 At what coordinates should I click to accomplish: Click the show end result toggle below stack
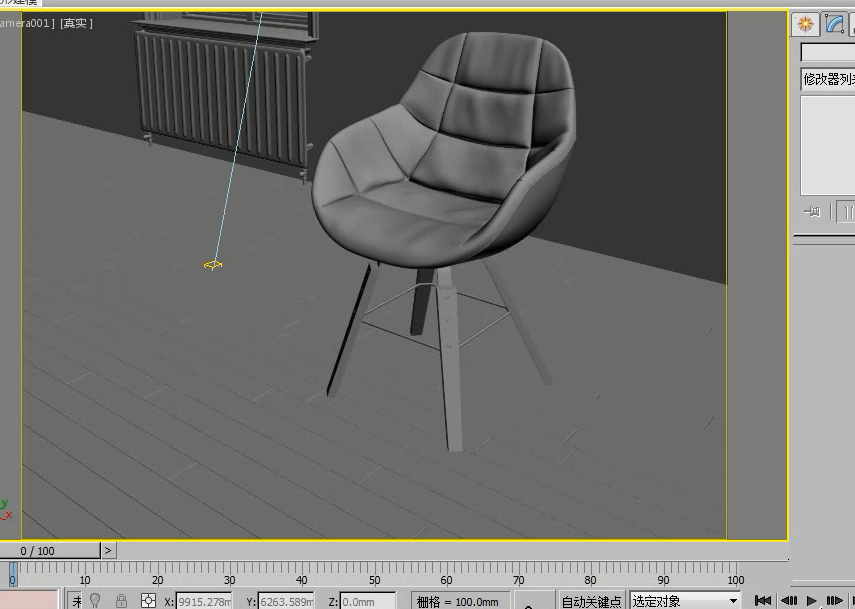pos(846,211)
